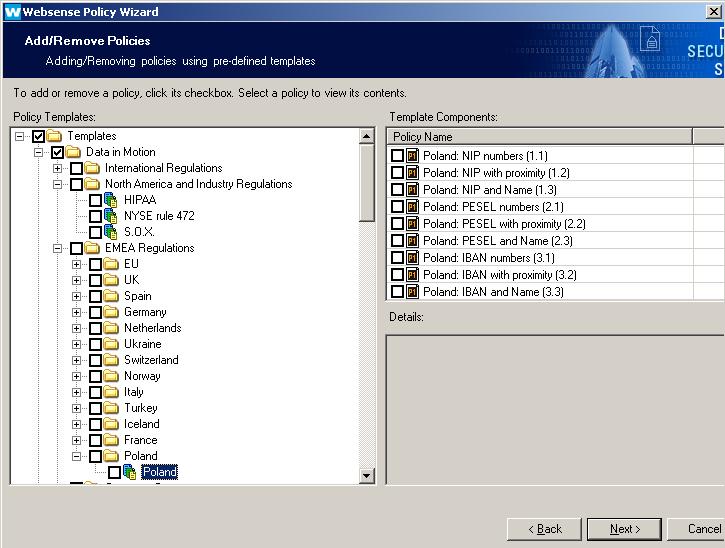Click the NYSE rule 472 template icon

(111, 216)
